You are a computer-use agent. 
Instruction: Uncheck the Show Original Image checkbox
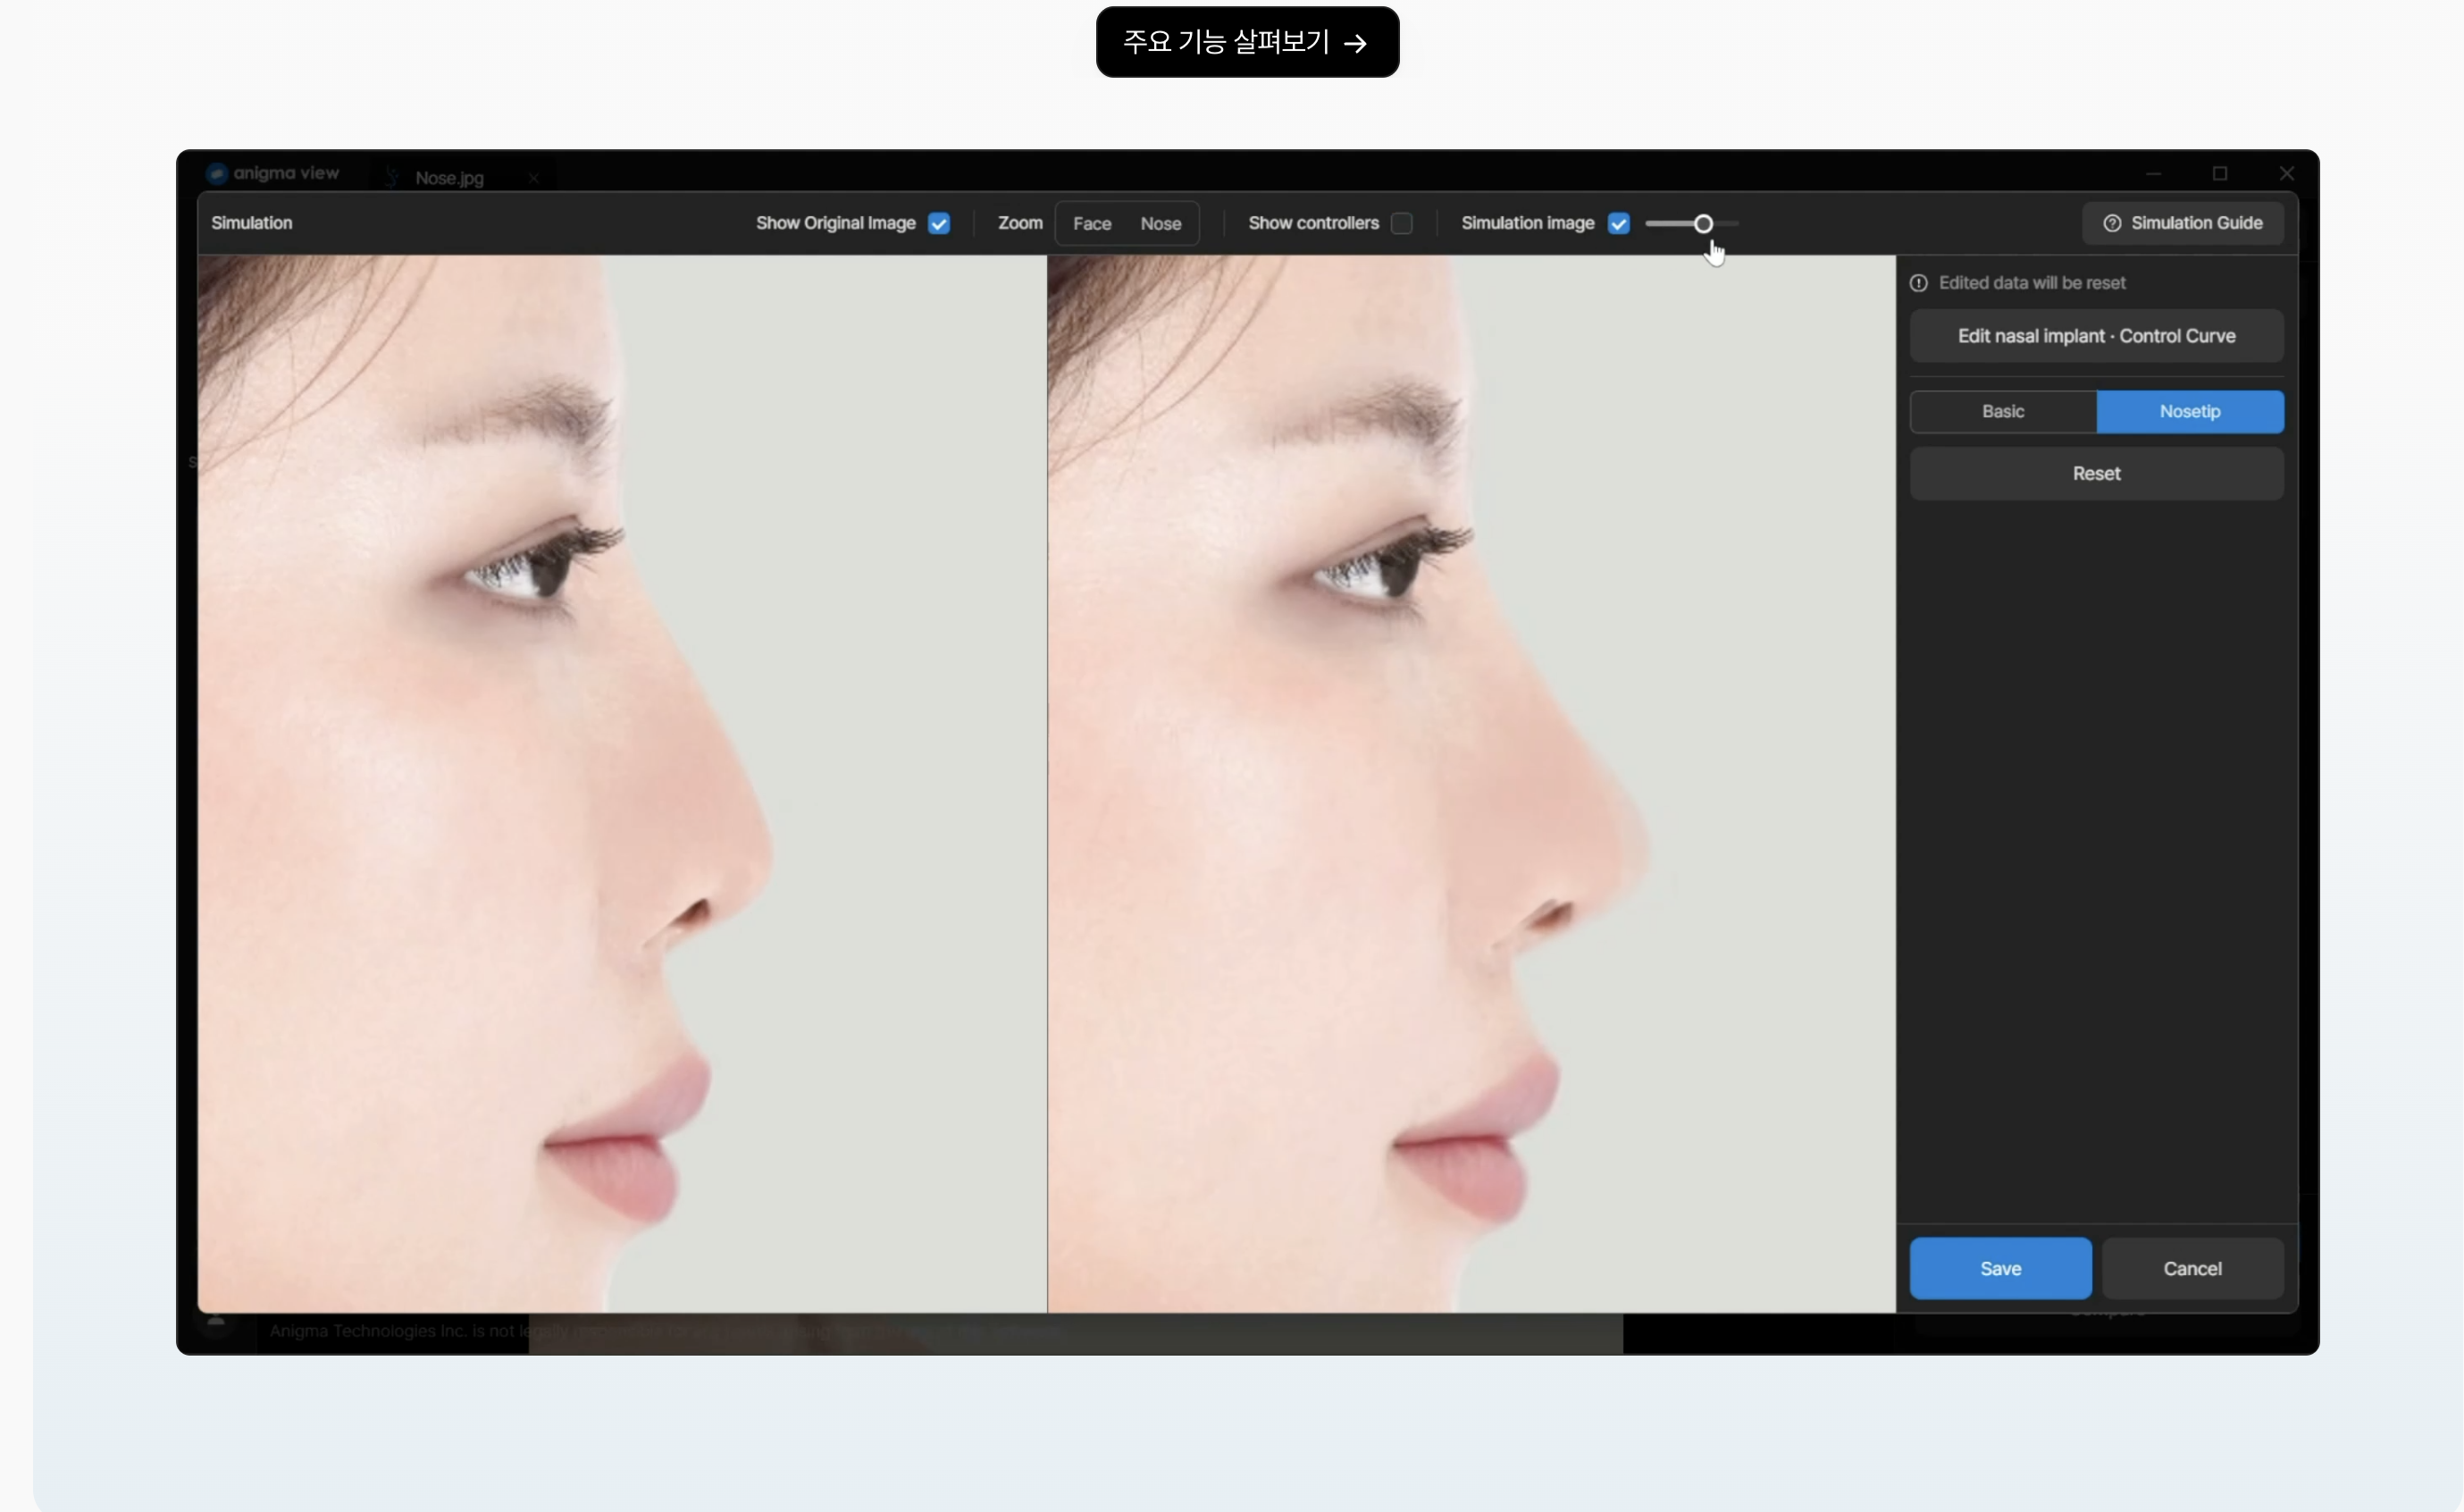pos(939,223)
